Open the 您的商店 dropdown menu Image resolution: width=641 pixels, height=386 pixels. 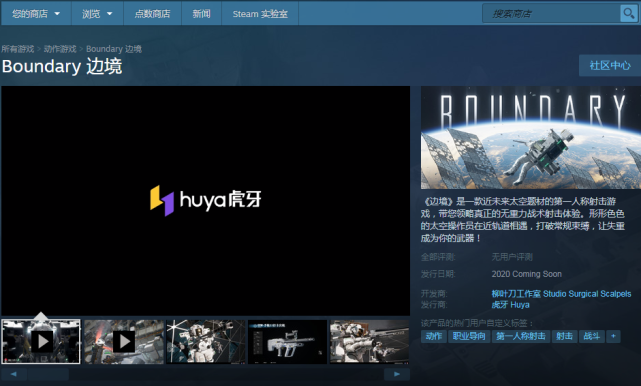click(x=36, y=13)
